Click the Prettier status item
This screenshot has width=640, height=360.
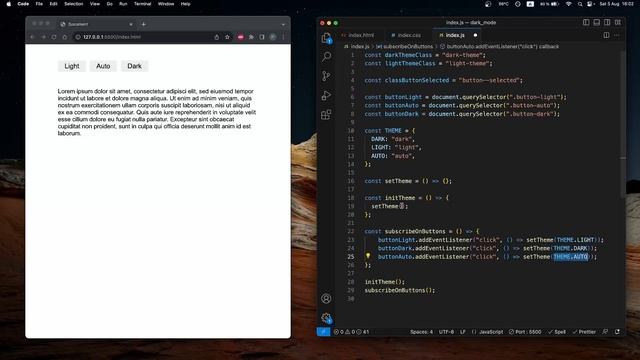[584, 332]
